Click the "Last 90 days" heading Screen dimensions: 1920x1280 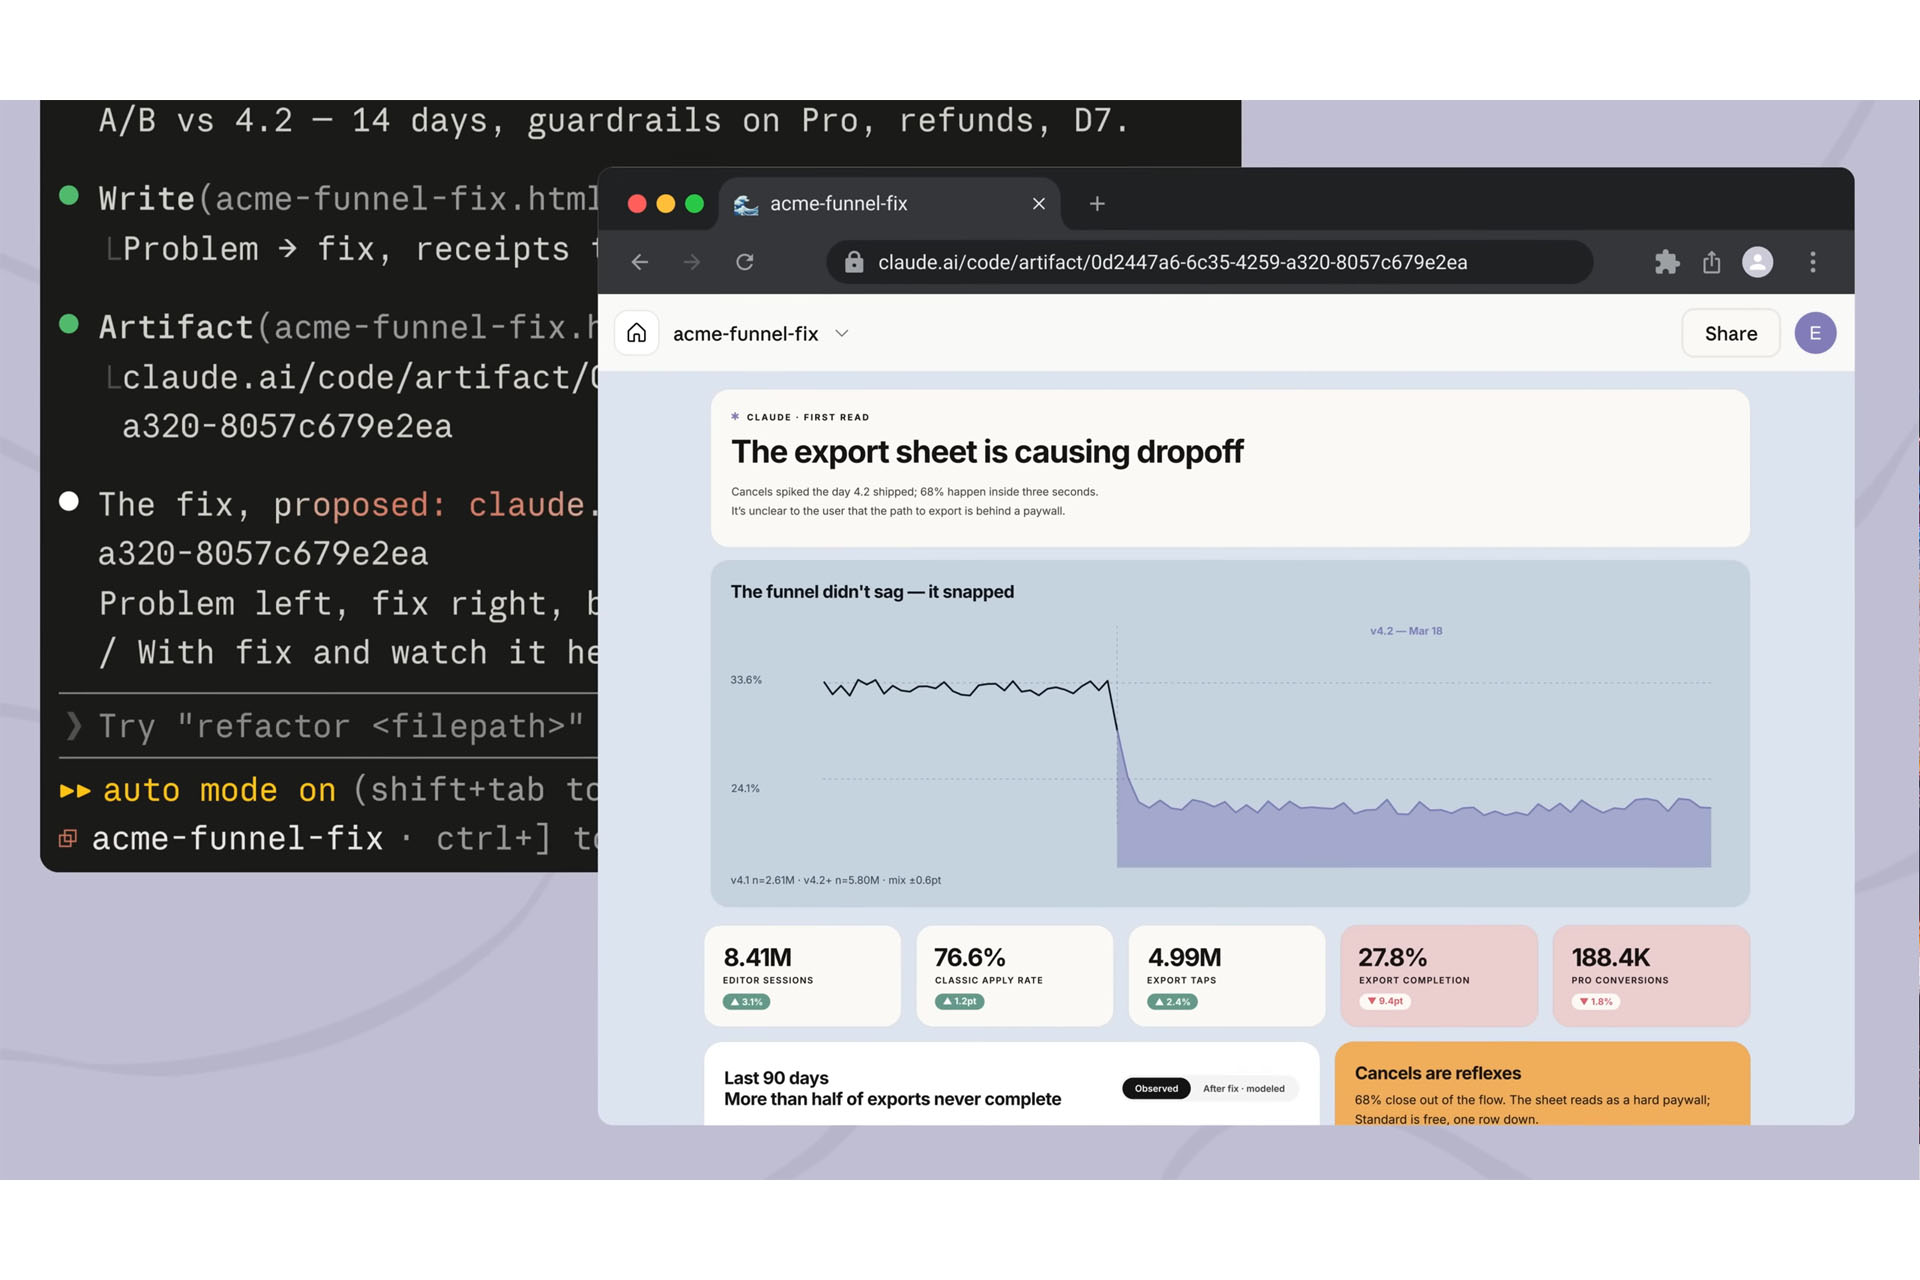click(x=776, y=1078)
